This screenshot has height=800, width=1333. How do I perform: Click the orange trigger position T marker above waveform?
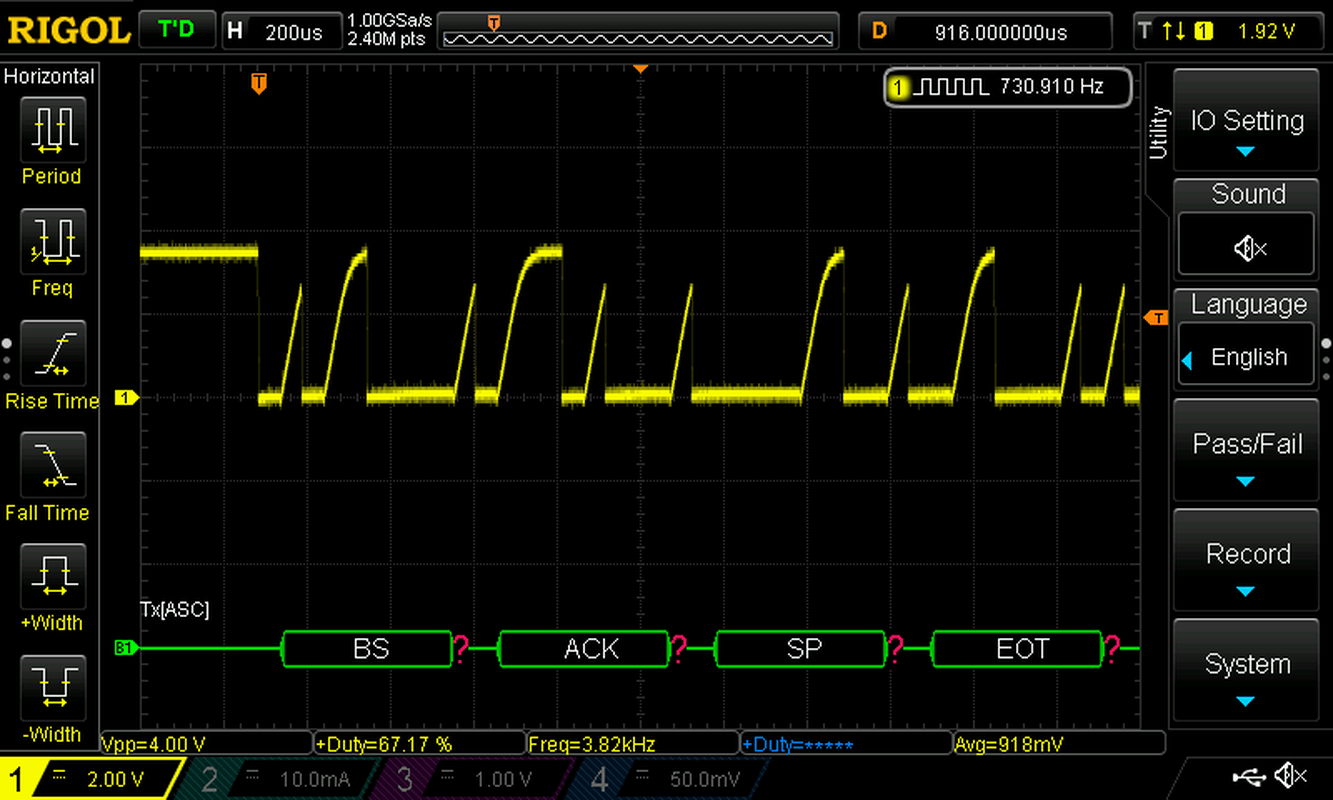click(x=259, y=83)
